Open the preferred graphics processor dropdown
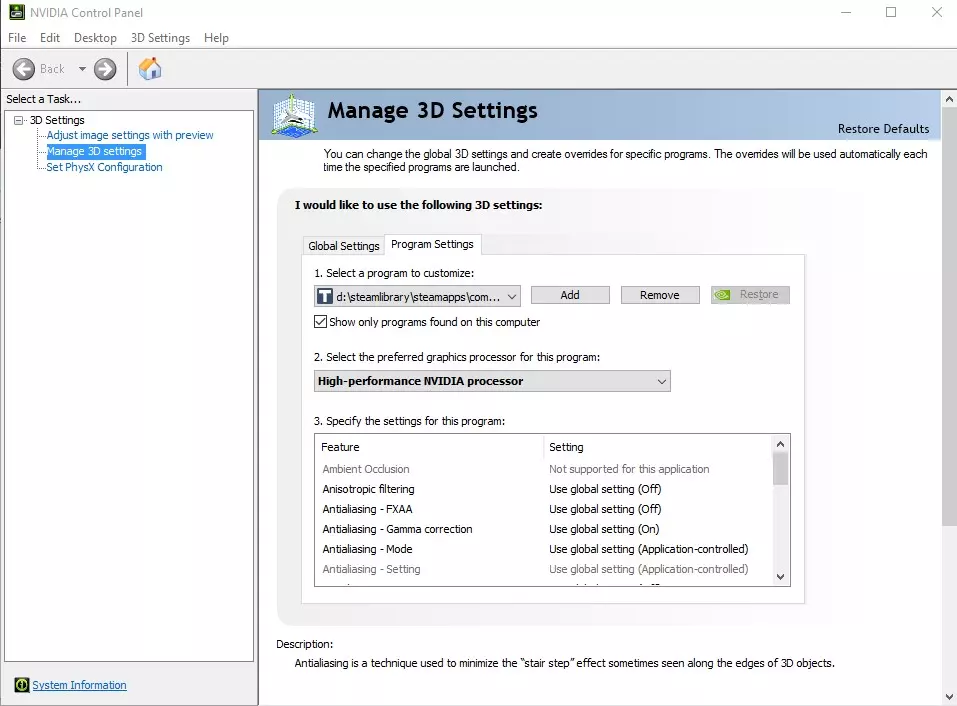Viewport: 957px width, 706px height. pos(492,381)
